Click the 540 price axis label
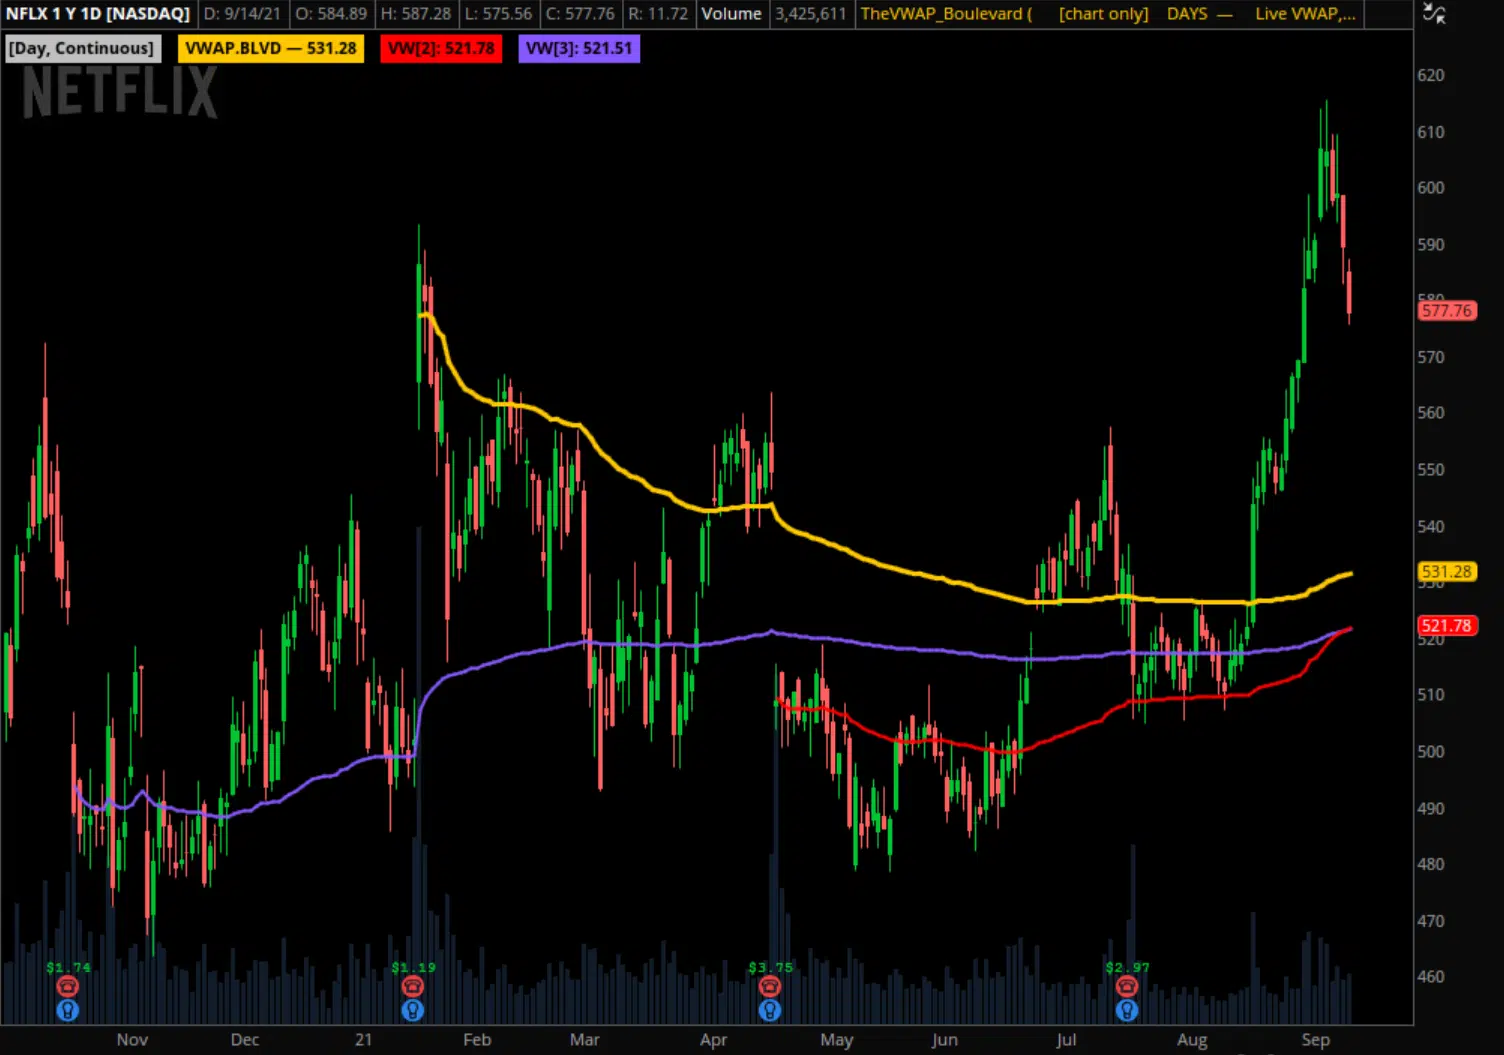 point(1431,526)
